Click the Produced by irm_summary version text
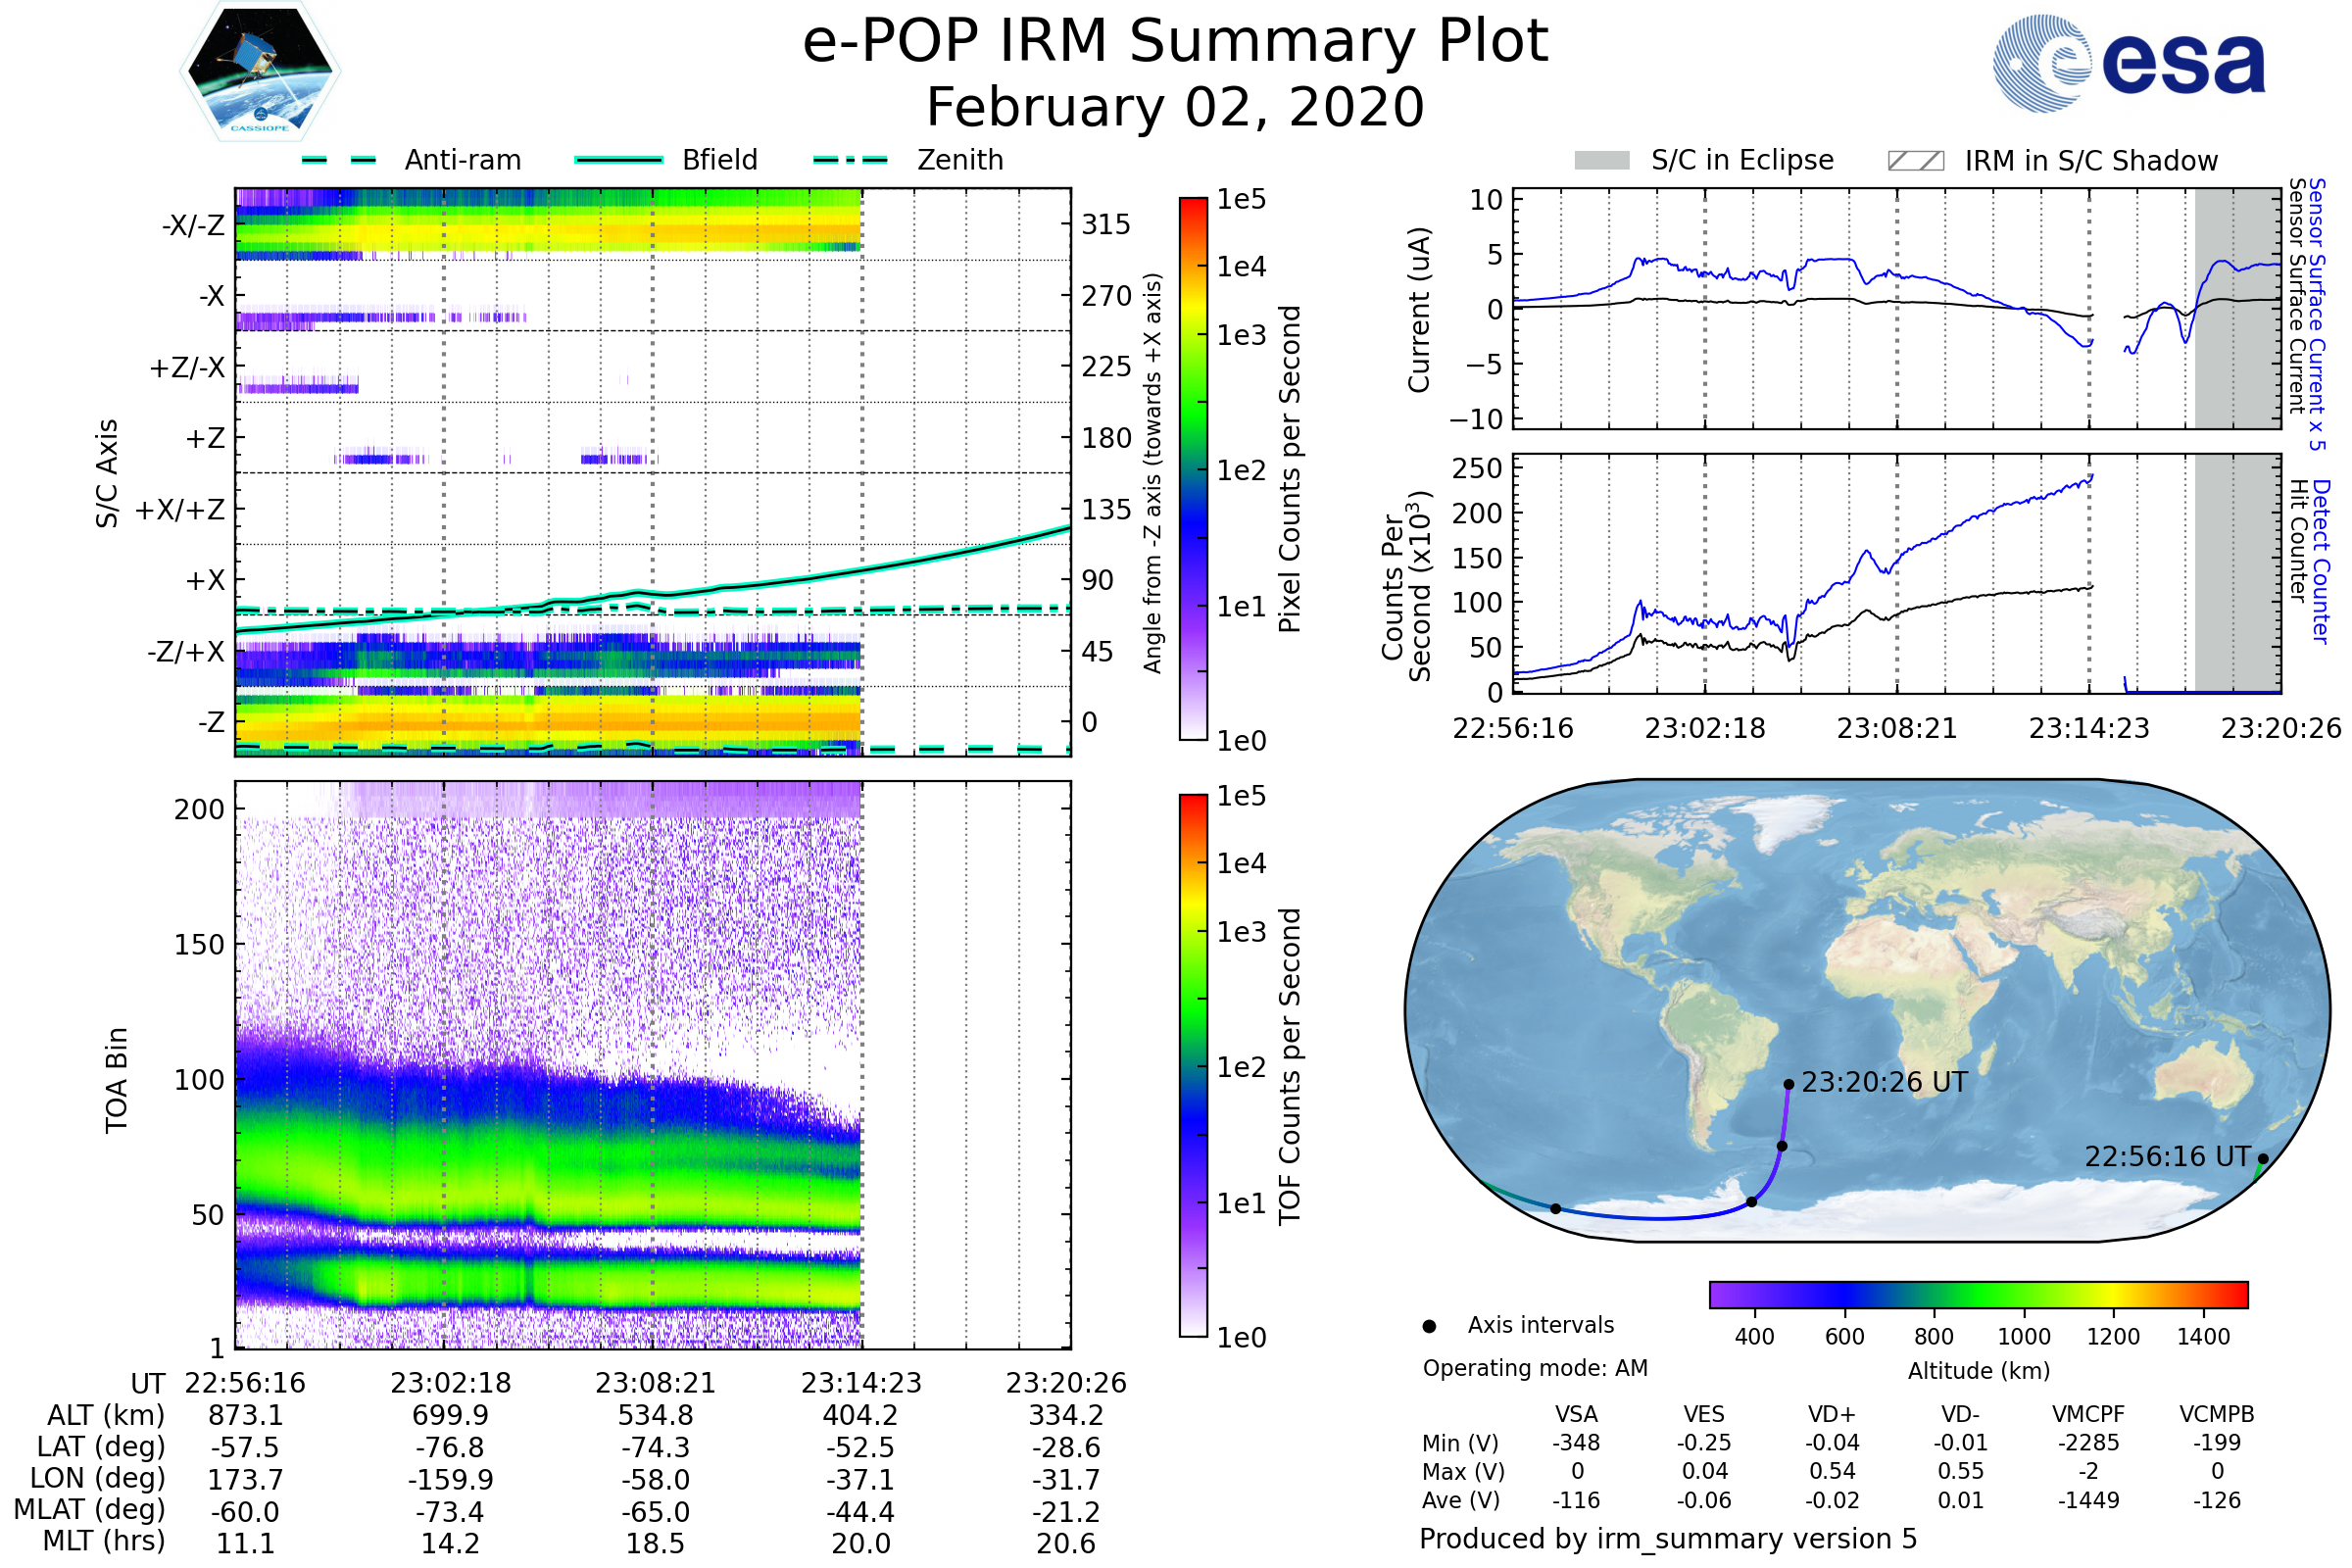 (1667, 1538)
